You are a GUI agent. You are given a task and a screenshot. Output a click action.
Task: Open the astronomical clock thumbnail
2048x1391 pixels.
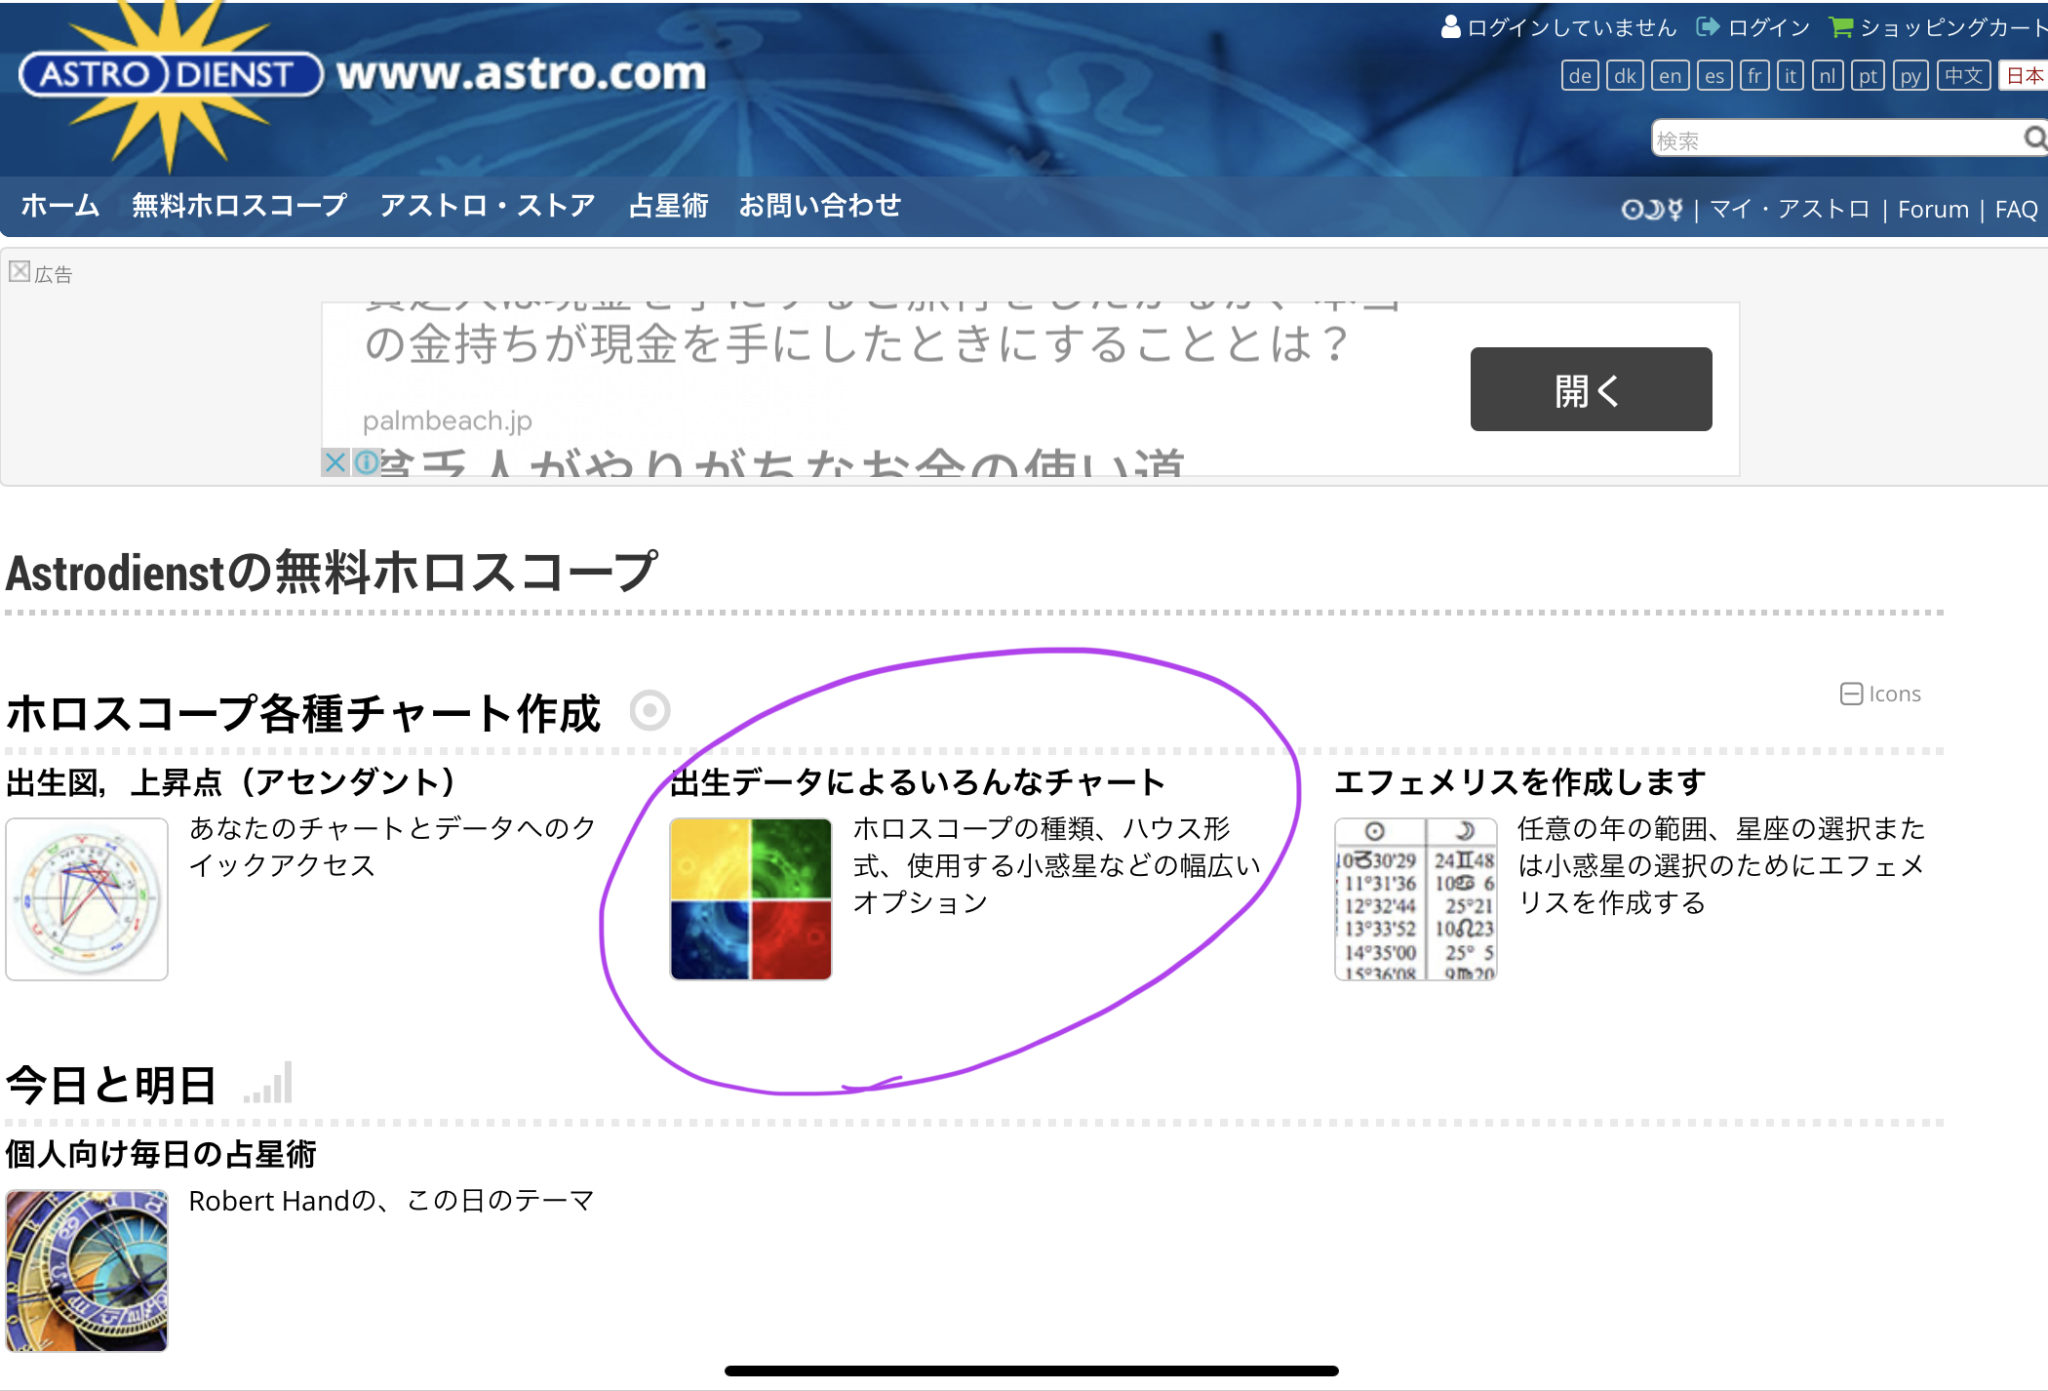click(87, 1270)
